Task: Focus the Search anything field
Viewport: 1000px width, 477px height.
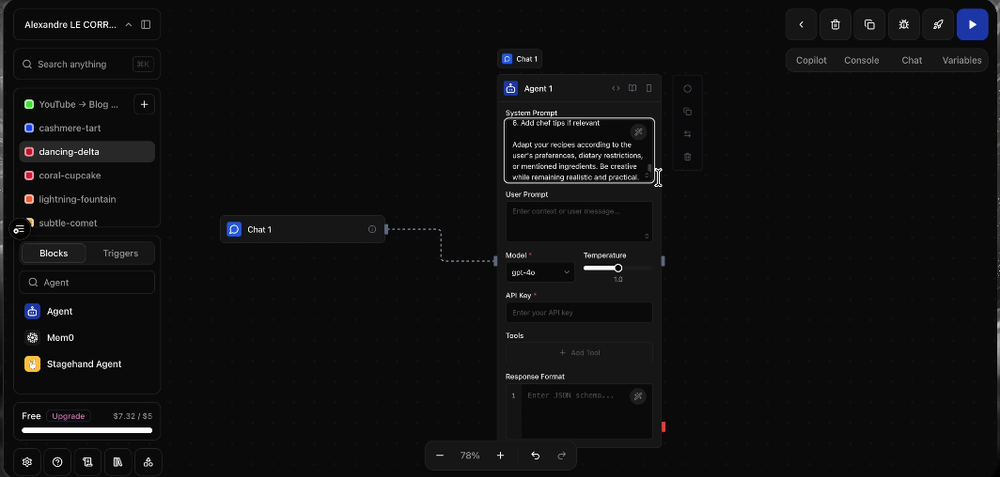Action: click(x=87, y=64)
